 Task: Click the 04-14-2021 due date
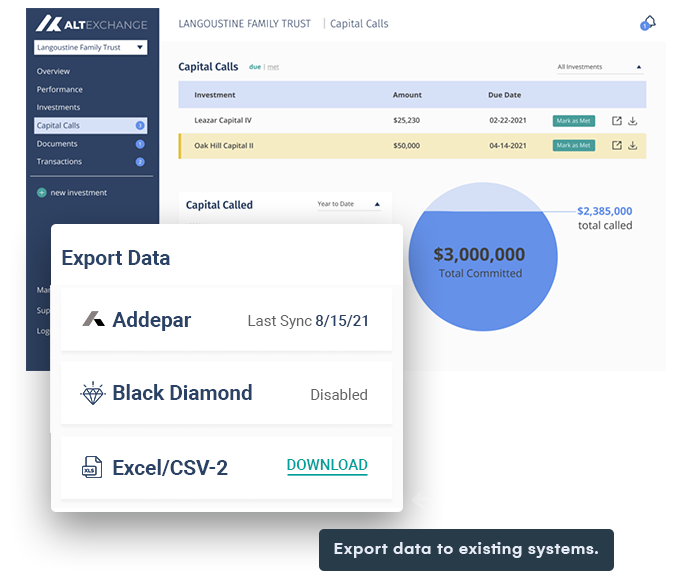click(x=508, y=146)
